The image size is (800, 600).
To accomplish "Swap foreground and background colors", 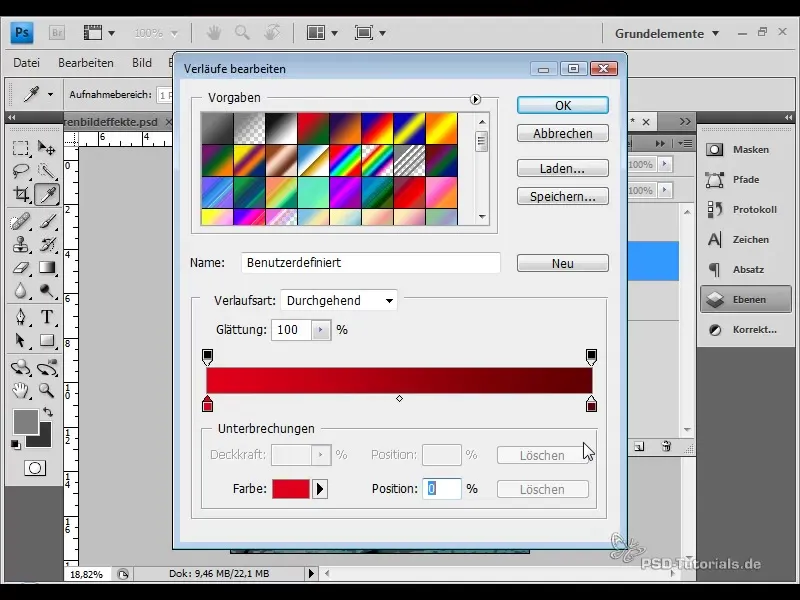I will (x=48, y=412).
